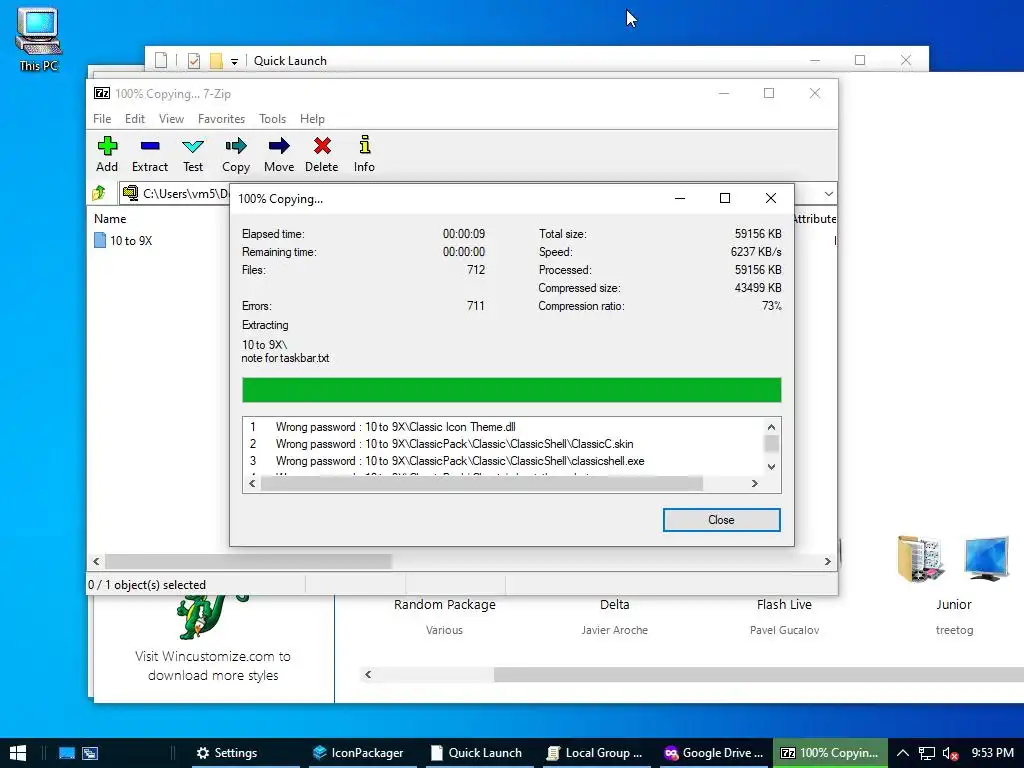Switch to Google Drive taskbar button
The height and width of the screenshot is (768, 1024).
click(x=713, y=753)
